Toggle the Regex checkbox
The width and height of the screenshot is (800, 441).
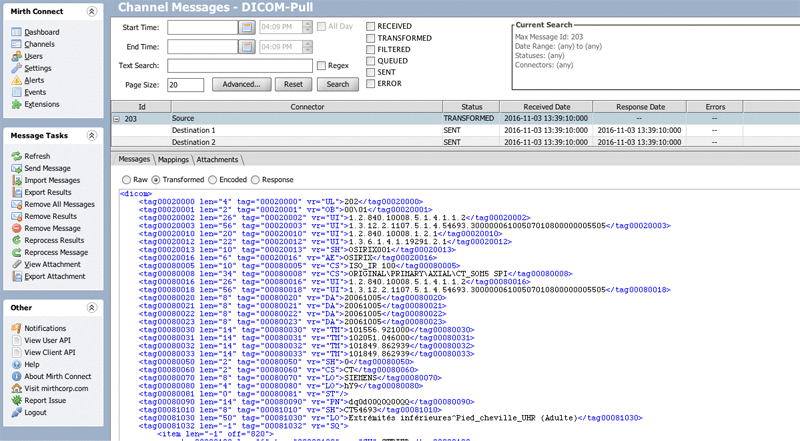click(321, 65)
